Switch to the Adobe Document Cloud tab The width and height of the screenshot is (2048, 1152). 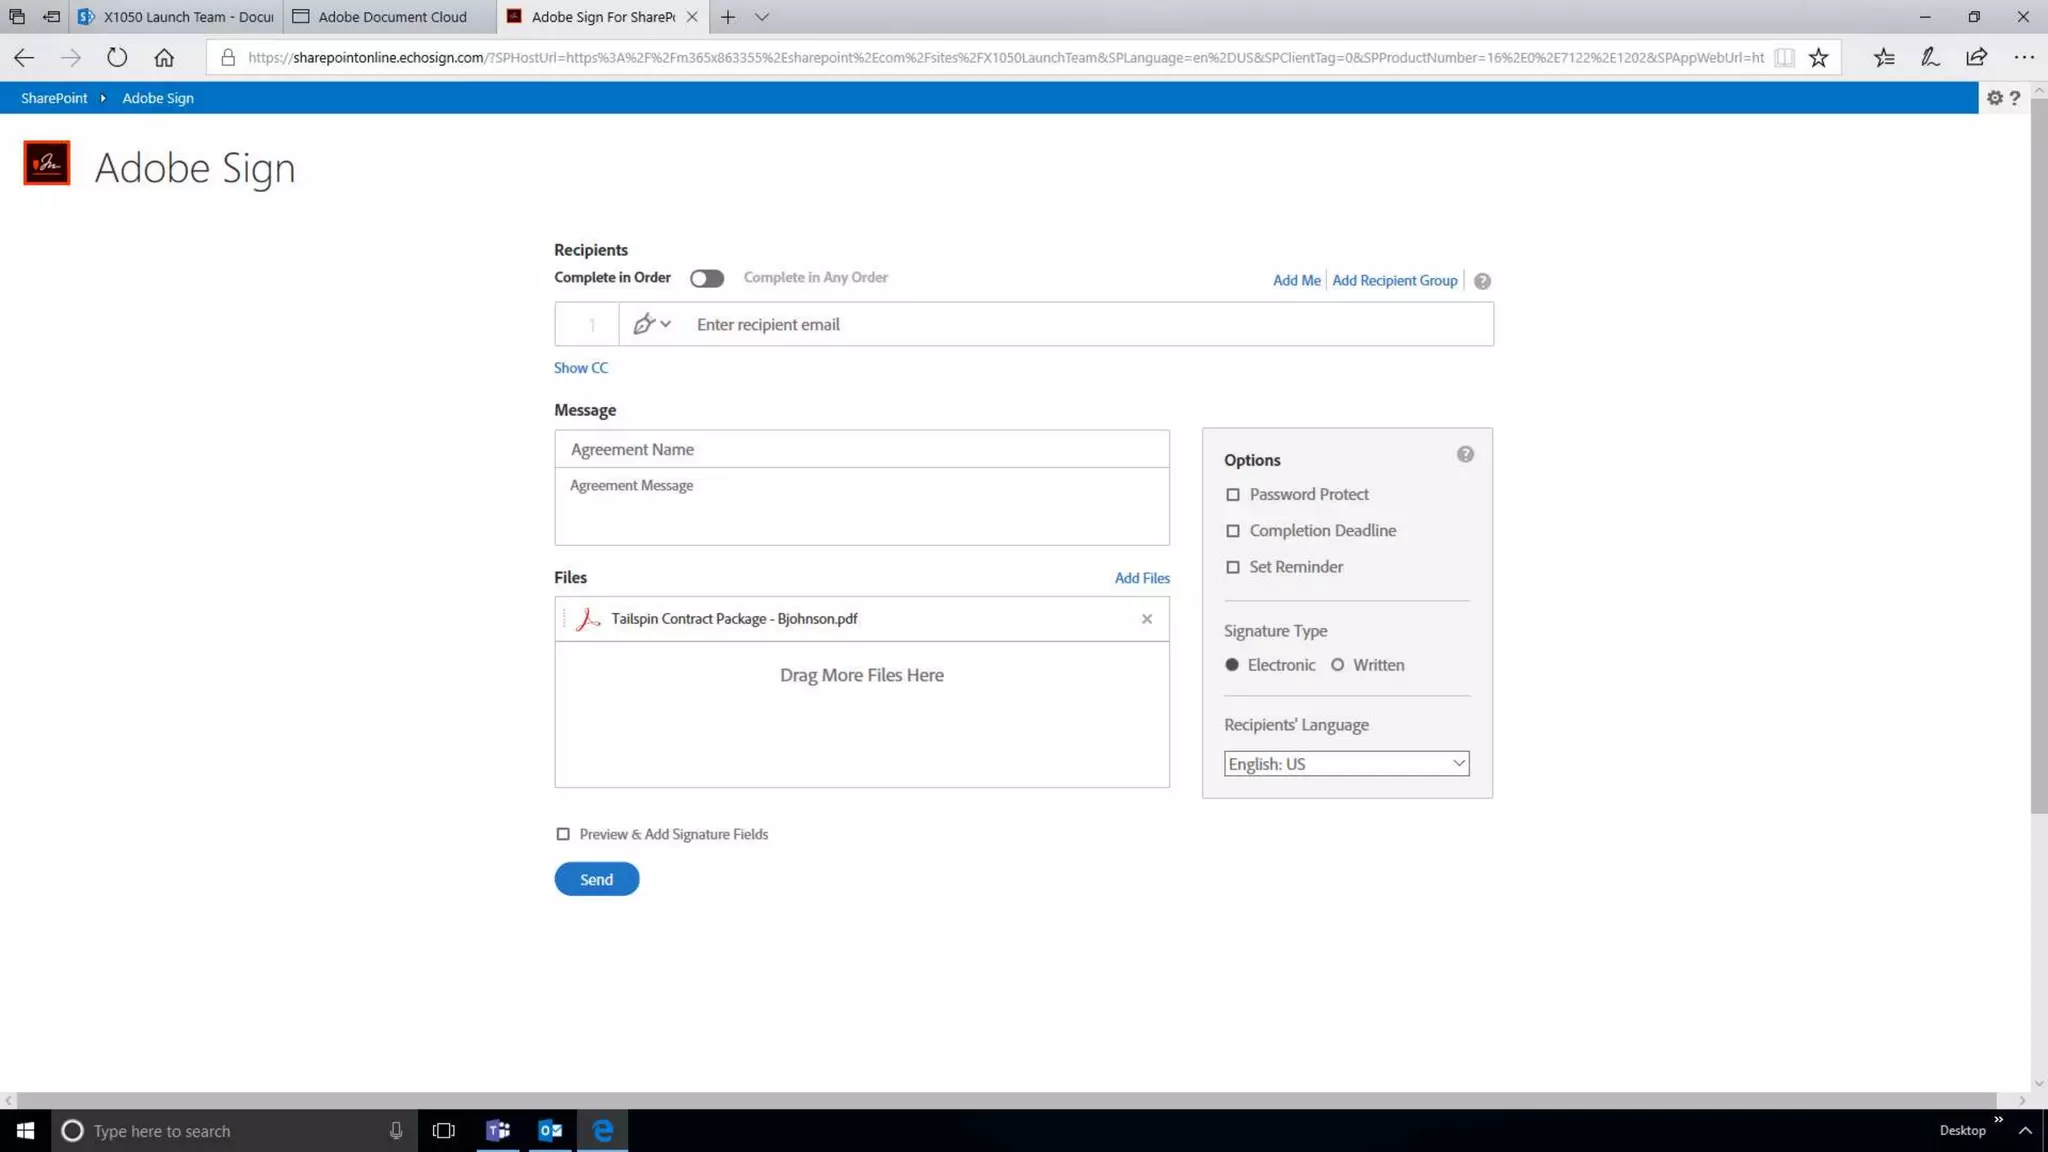pyautogui.click(x=391, y=17)
